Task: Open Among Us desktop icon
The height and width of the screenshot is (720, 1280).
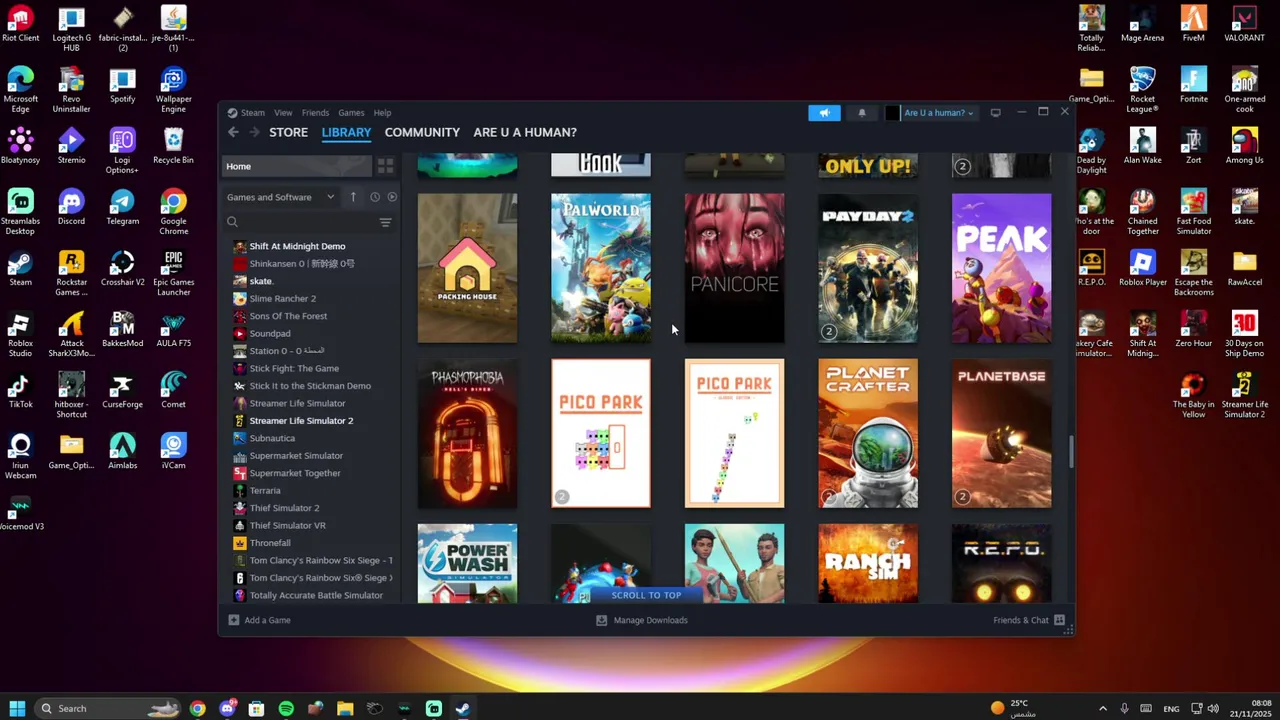Action: point(1244,147)
